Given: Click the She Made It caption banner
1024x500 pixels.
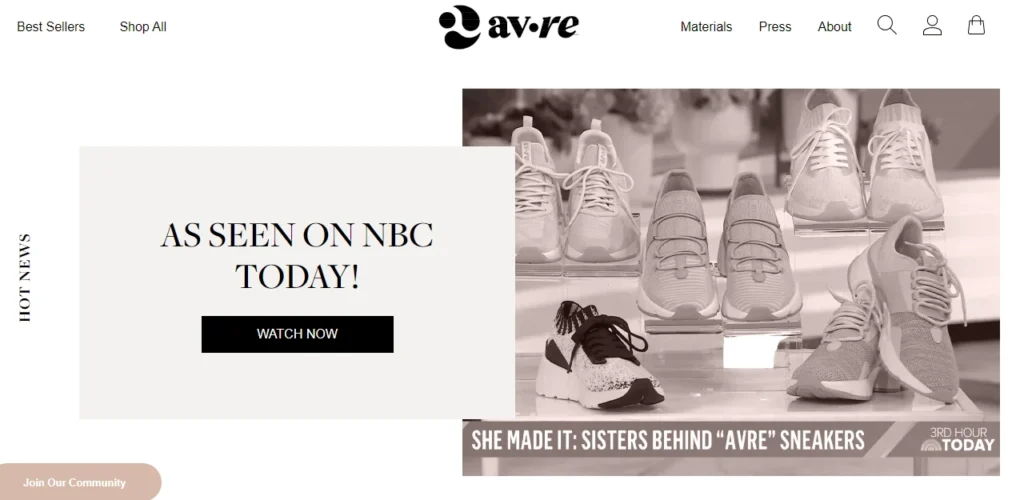Looking at the screenshot, I should 667,439.
